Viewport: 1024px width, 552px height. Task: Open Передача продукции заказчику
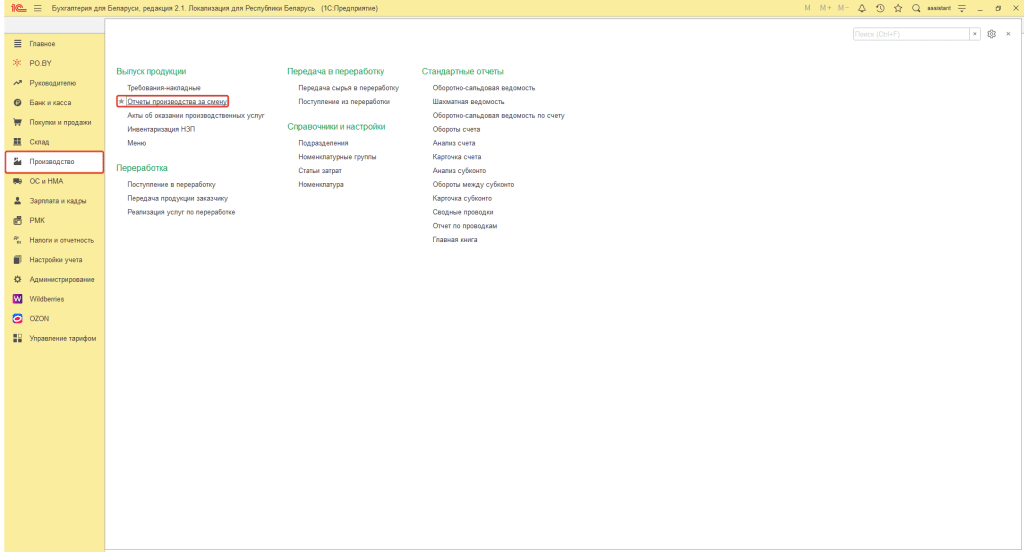(x=178, y=198)
